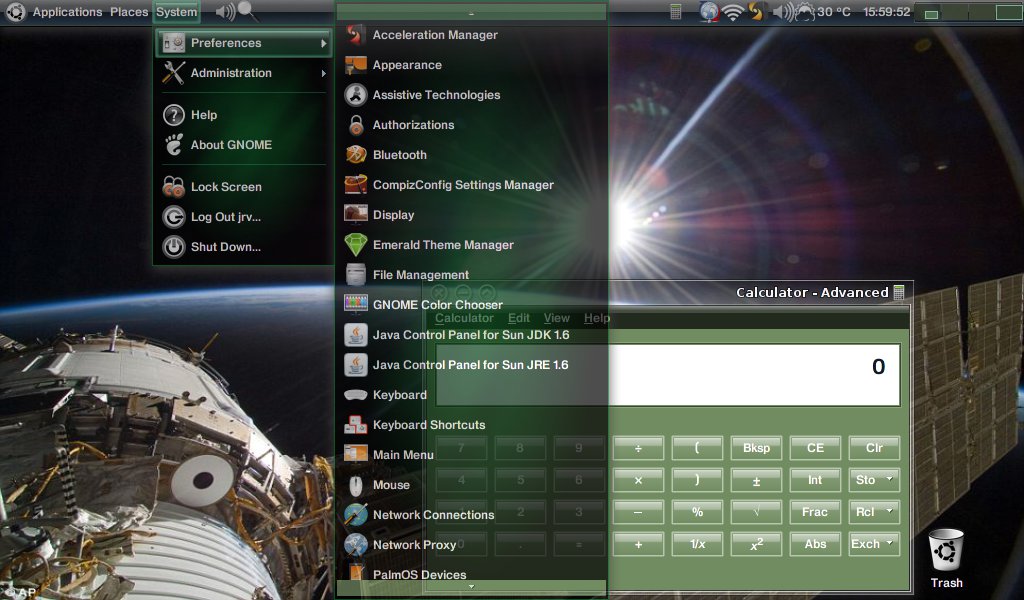Click the plus/minus (±) button in Calculator
The width and height of the screenshot is (1024, 600).
tap(756, 480)
